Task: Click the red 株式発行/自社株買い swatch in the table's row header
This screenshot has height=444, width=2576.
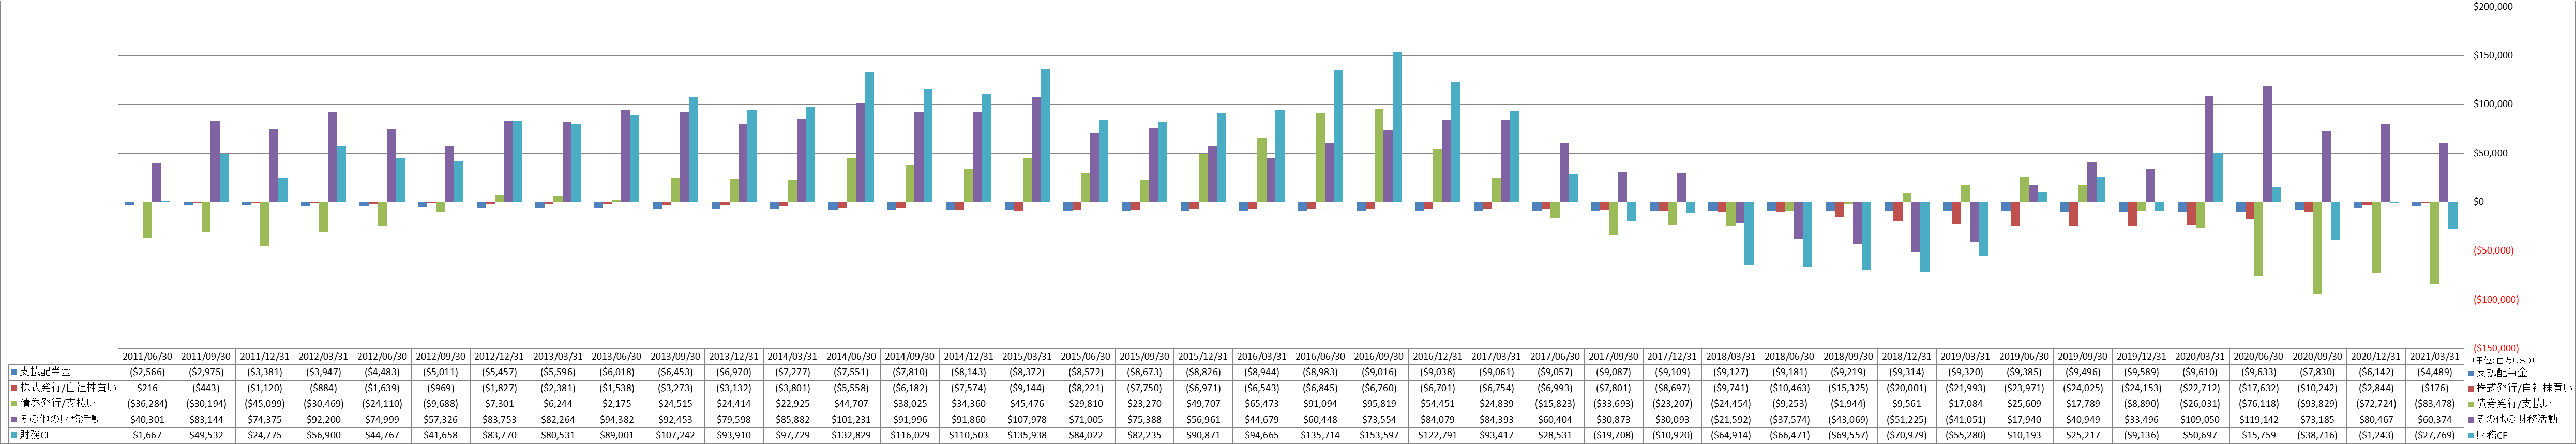Action: (x=14, y=387)
